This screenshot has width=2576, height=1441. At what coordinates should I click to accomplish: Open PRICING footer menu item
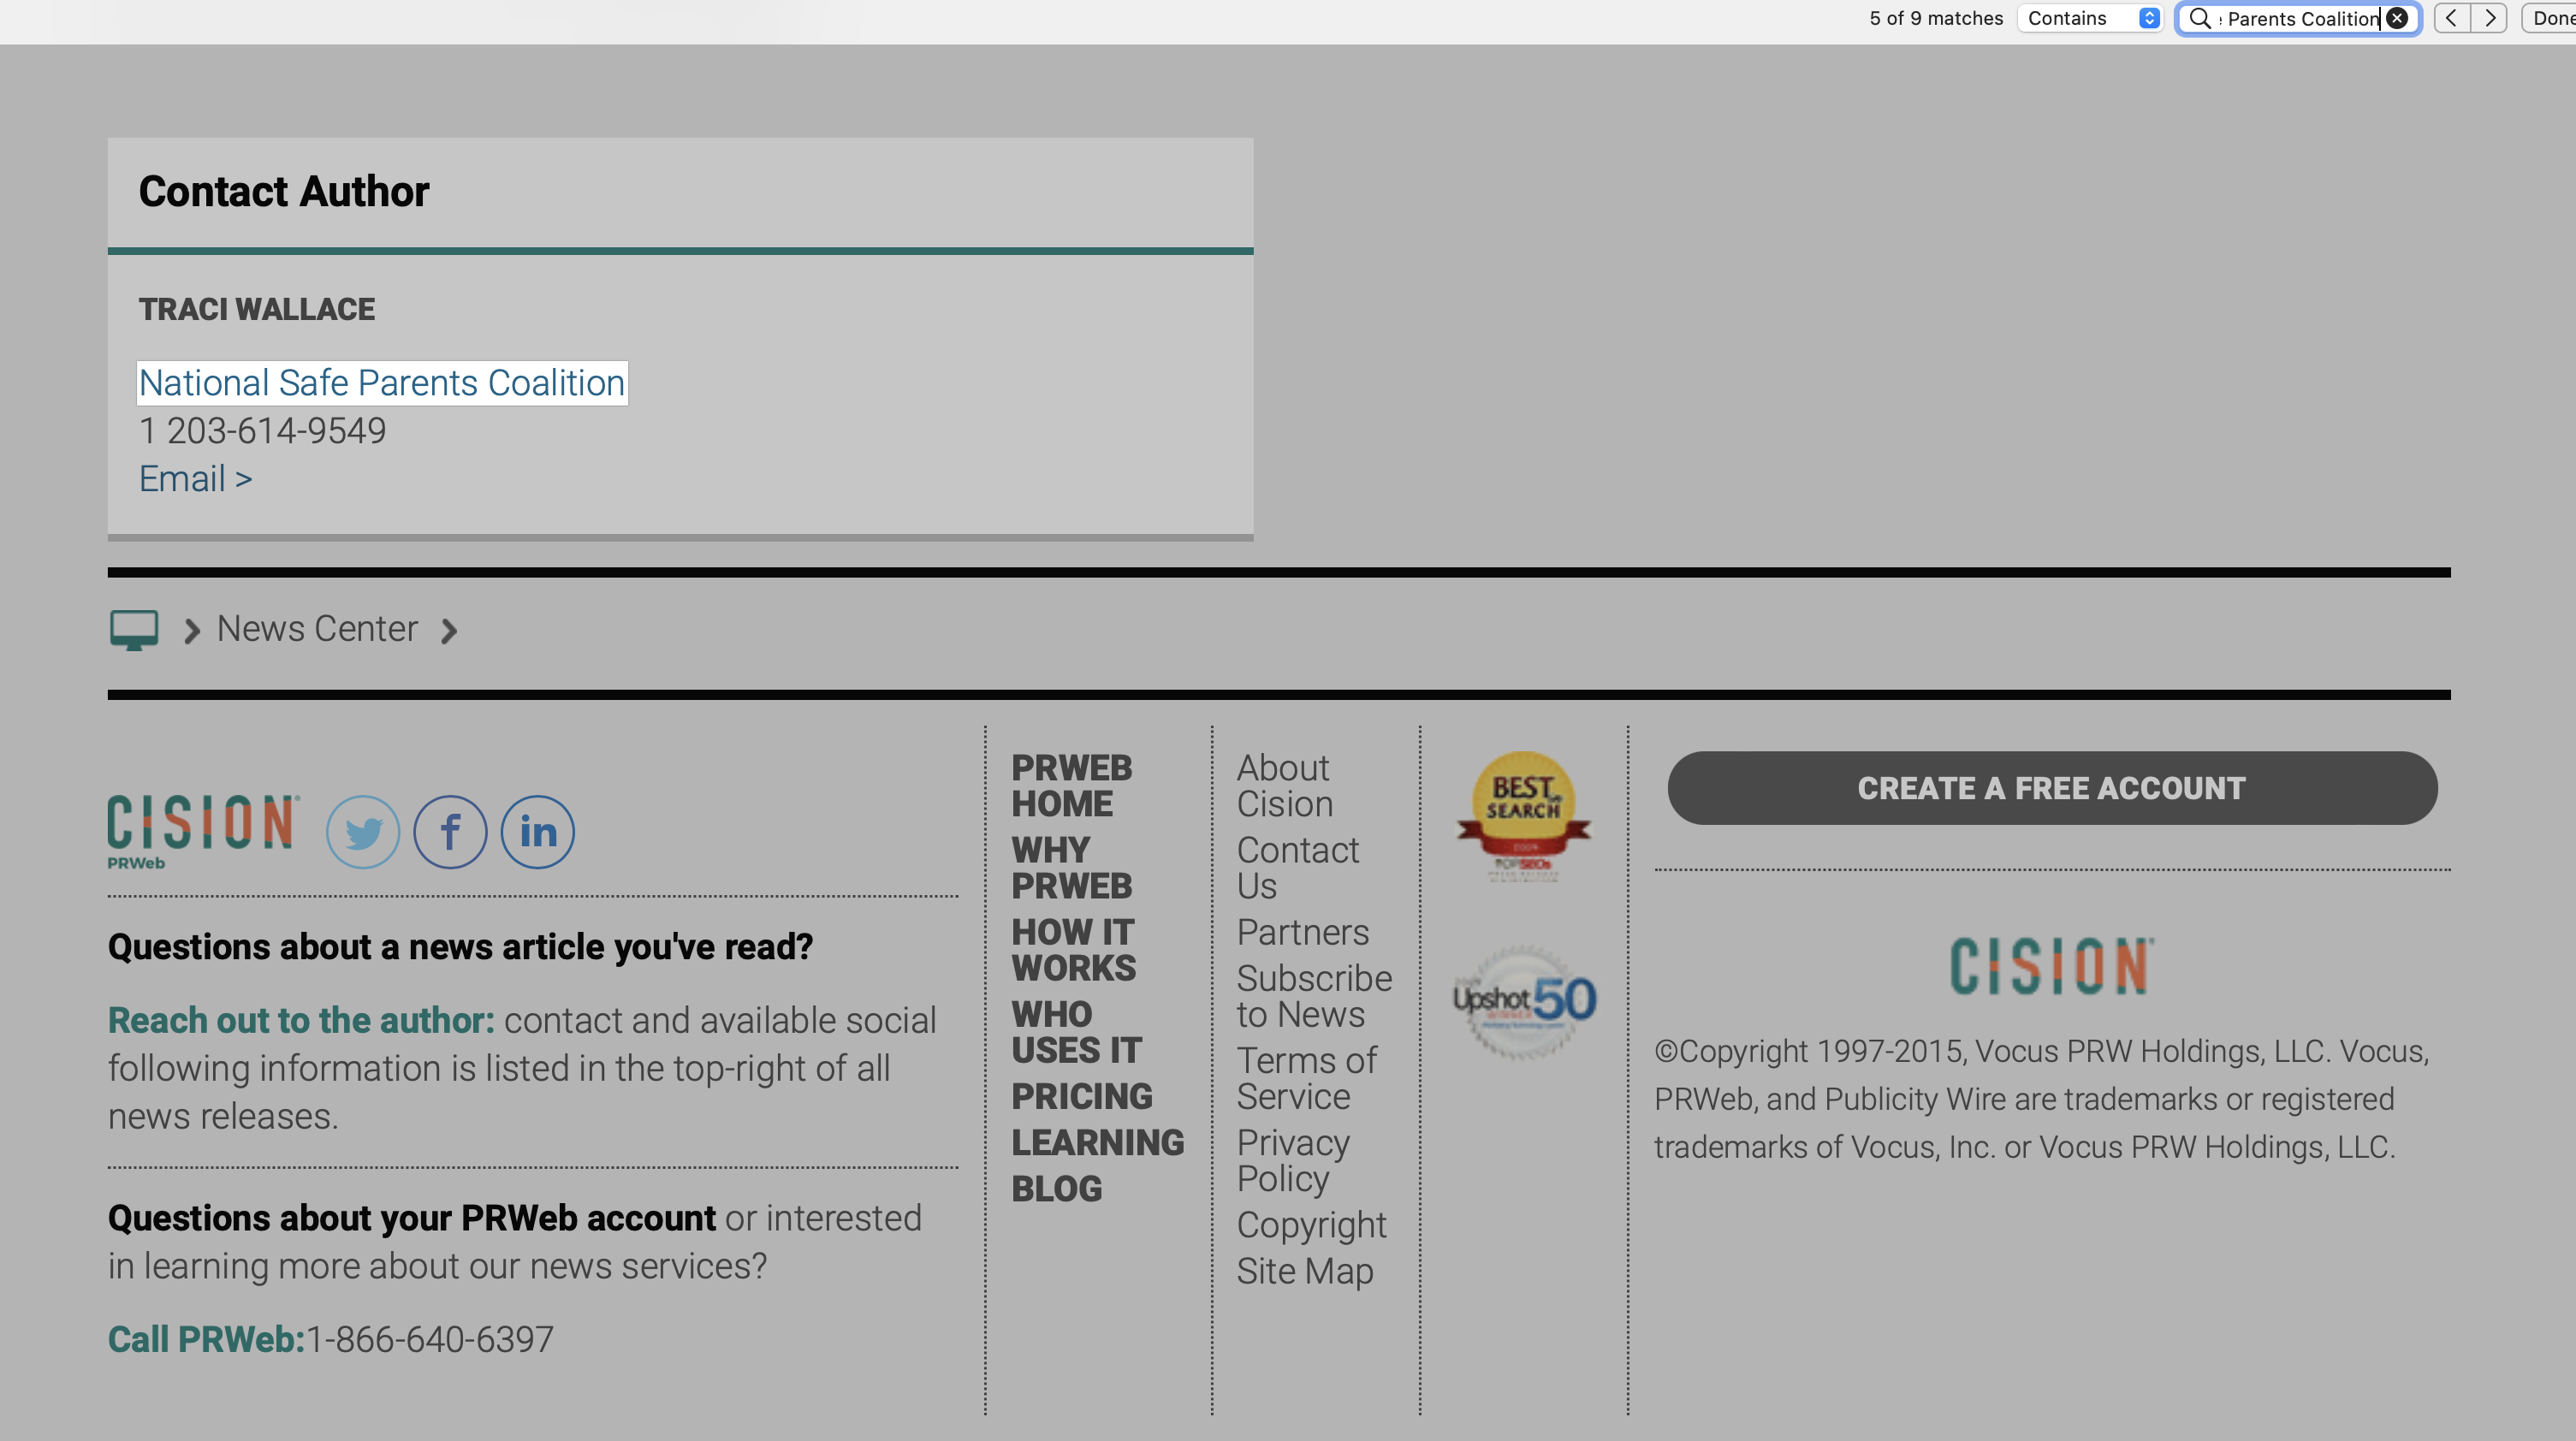1081,1096
